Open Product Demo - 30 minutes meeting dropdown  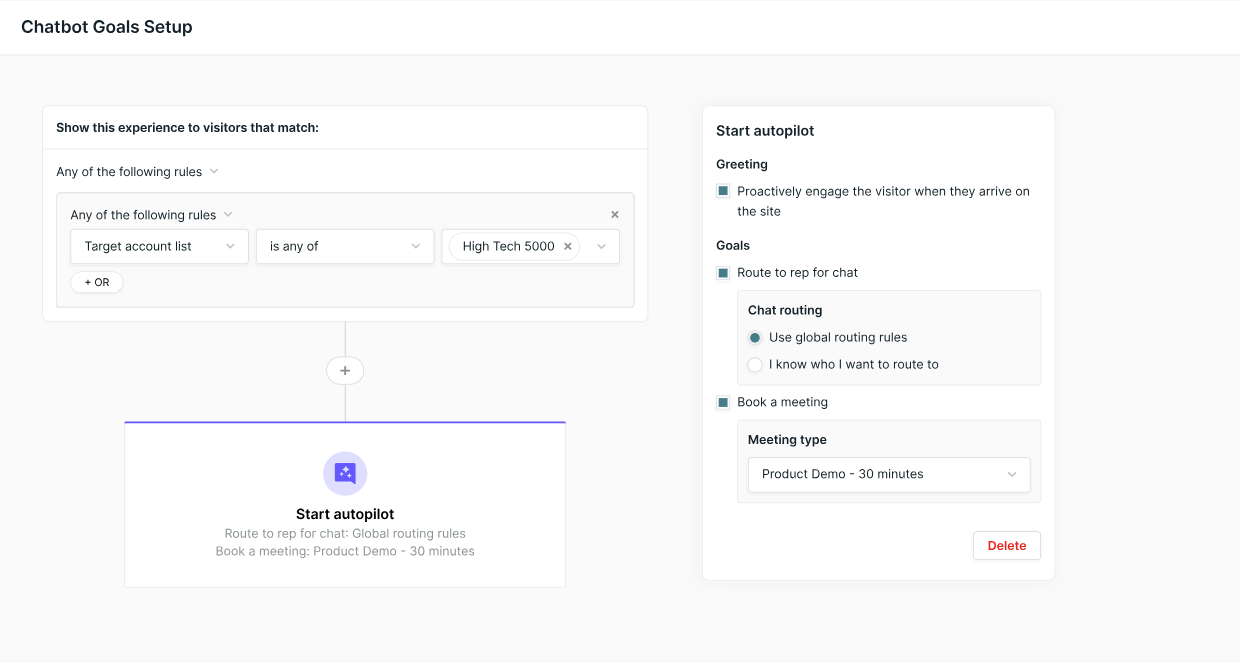pyautogui.click(x=889, y=475)
